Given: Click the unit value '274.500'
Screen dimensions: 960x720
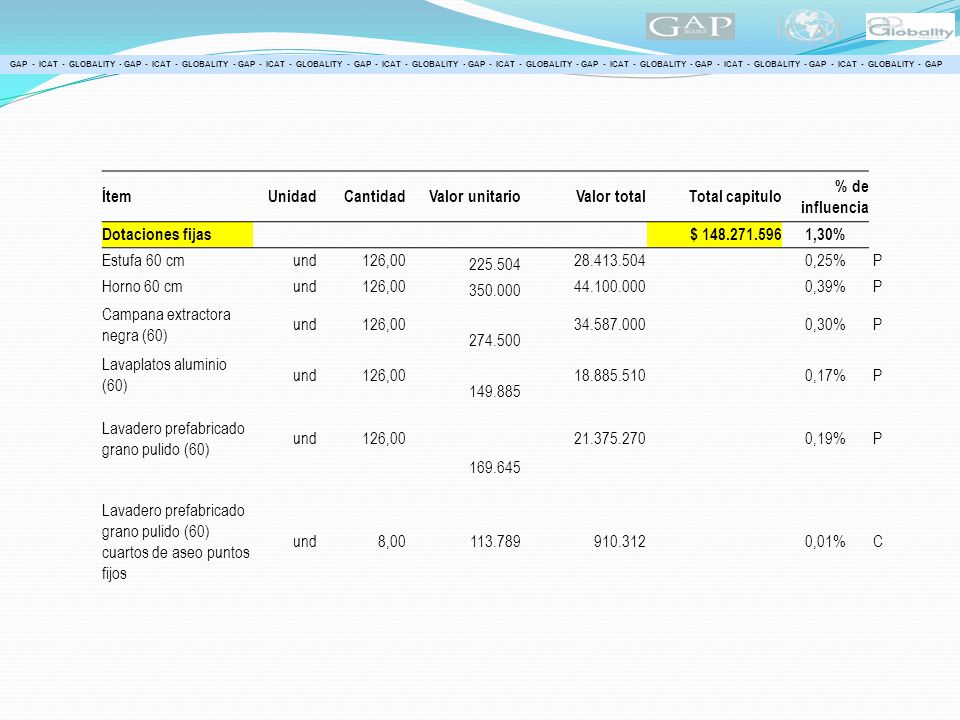Looking at the screenshot, I should (x=495, y=340).
